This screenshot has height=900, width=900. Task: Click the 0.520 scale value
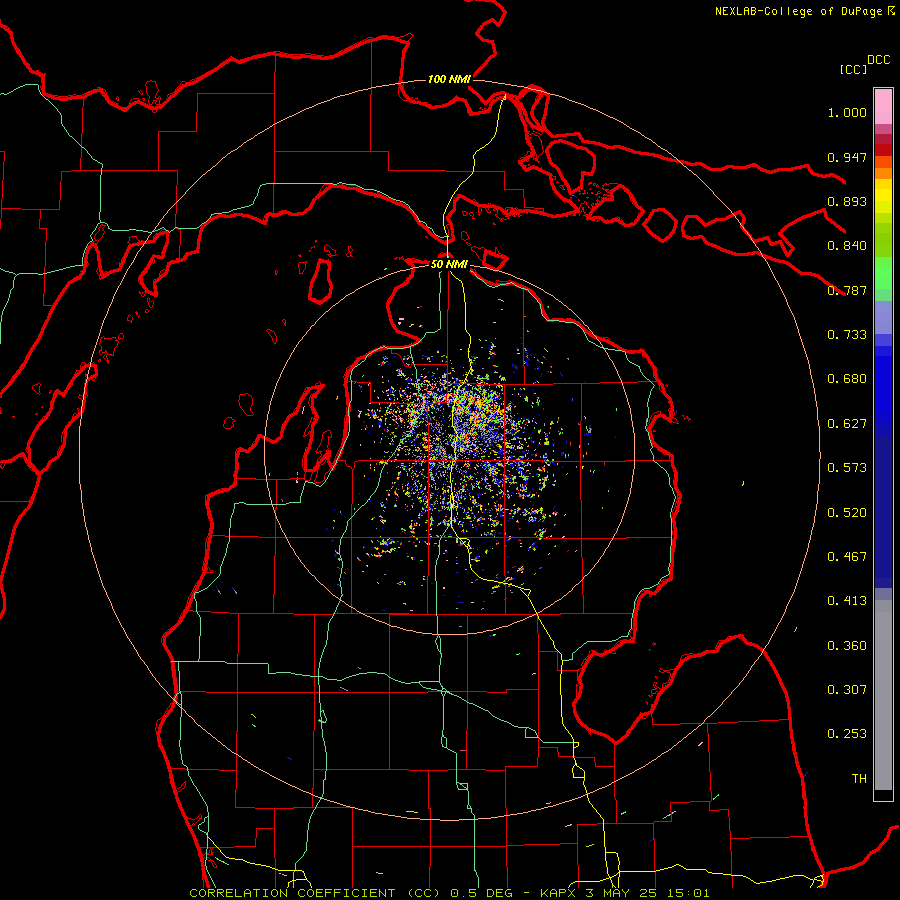point(847,513)
